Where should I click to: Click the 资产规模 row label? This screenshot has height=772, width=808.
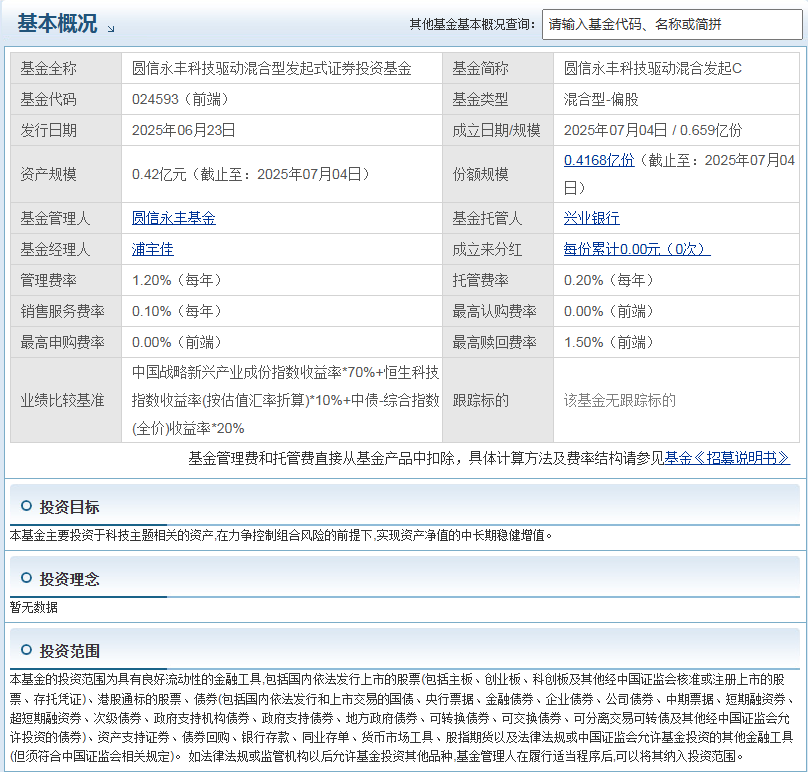[48, 174]
